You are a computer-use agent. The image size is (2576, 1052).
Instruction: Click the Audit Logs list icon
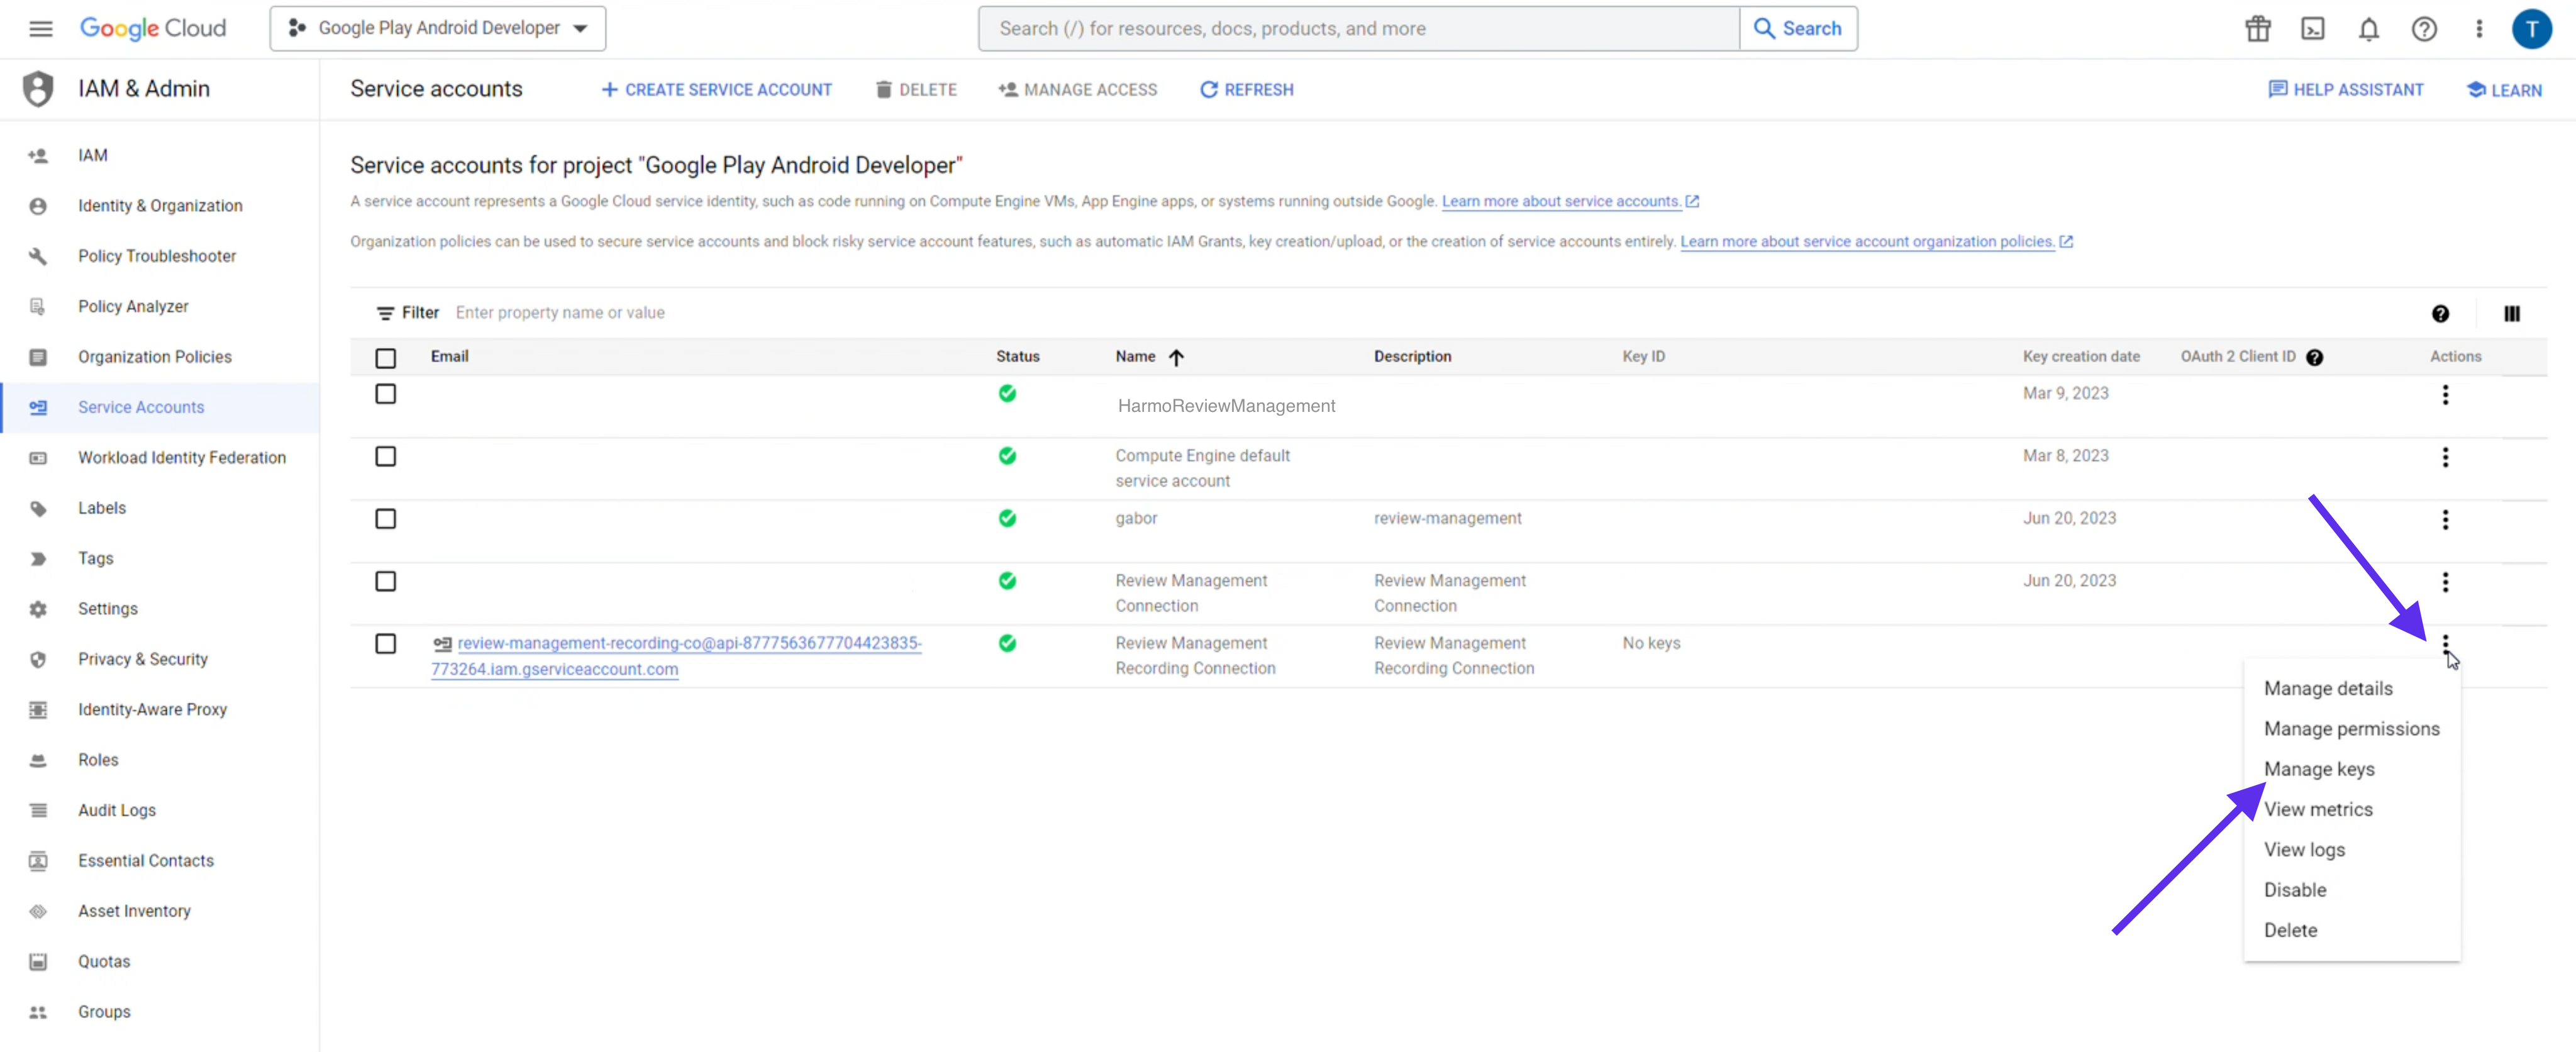click(38, 810)
